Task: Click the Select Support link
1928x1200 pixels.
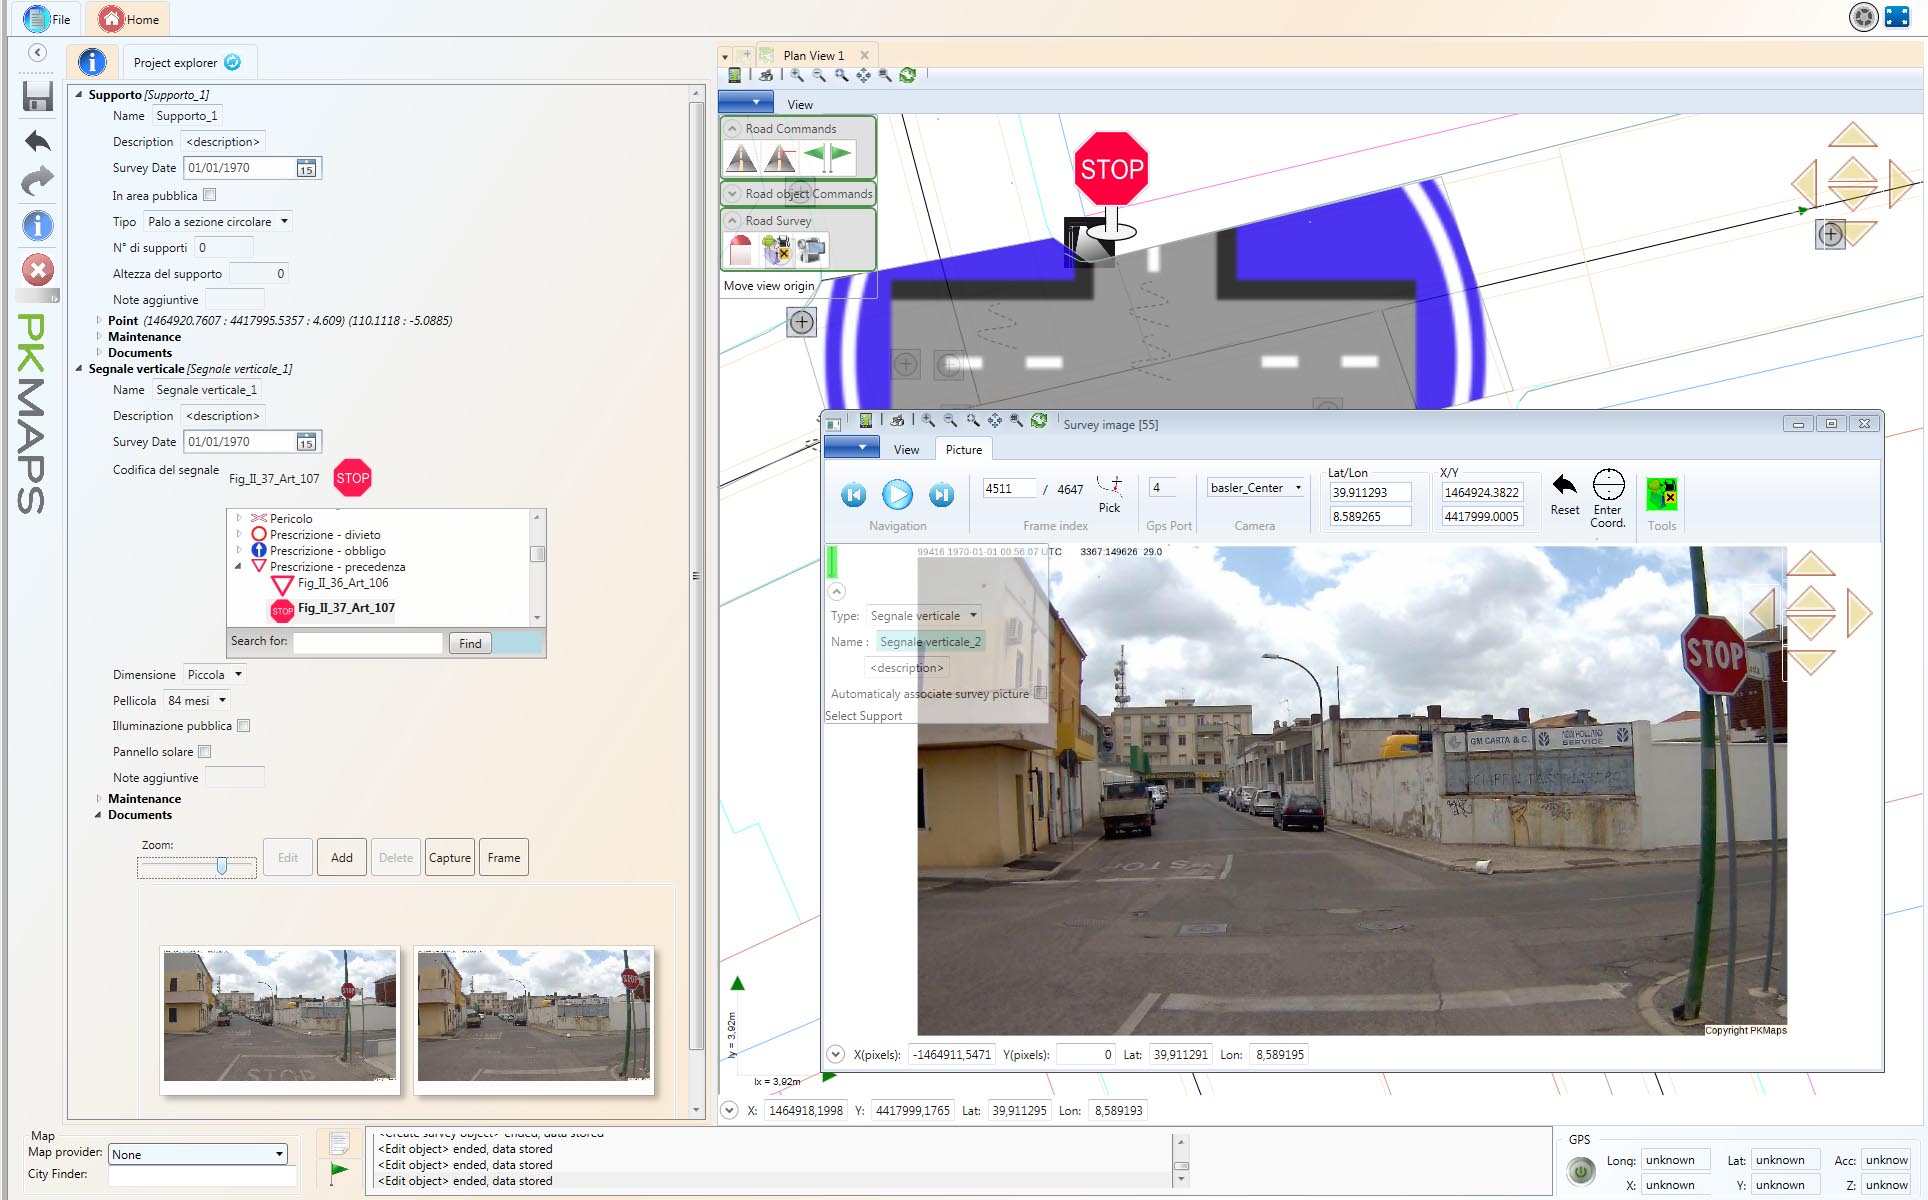Action: tap(864, 716)
